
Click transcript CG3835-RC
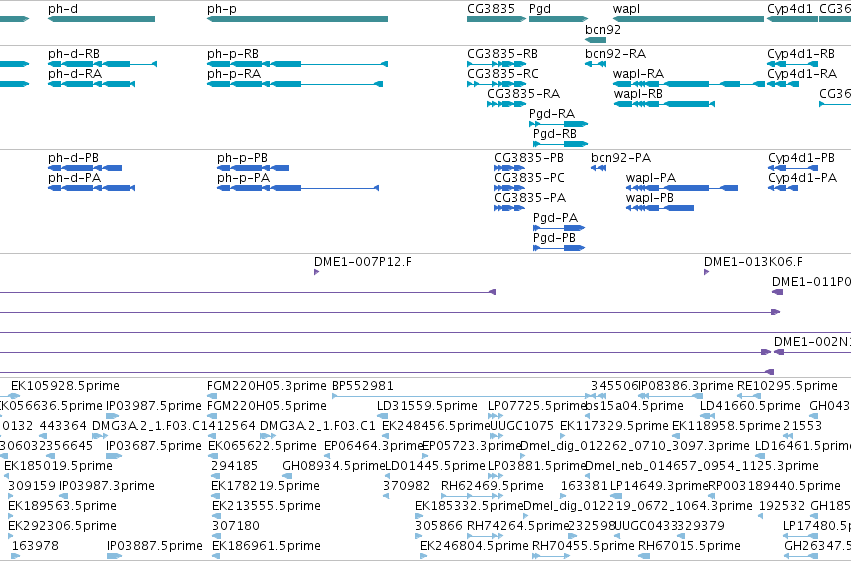pos(503,74)
